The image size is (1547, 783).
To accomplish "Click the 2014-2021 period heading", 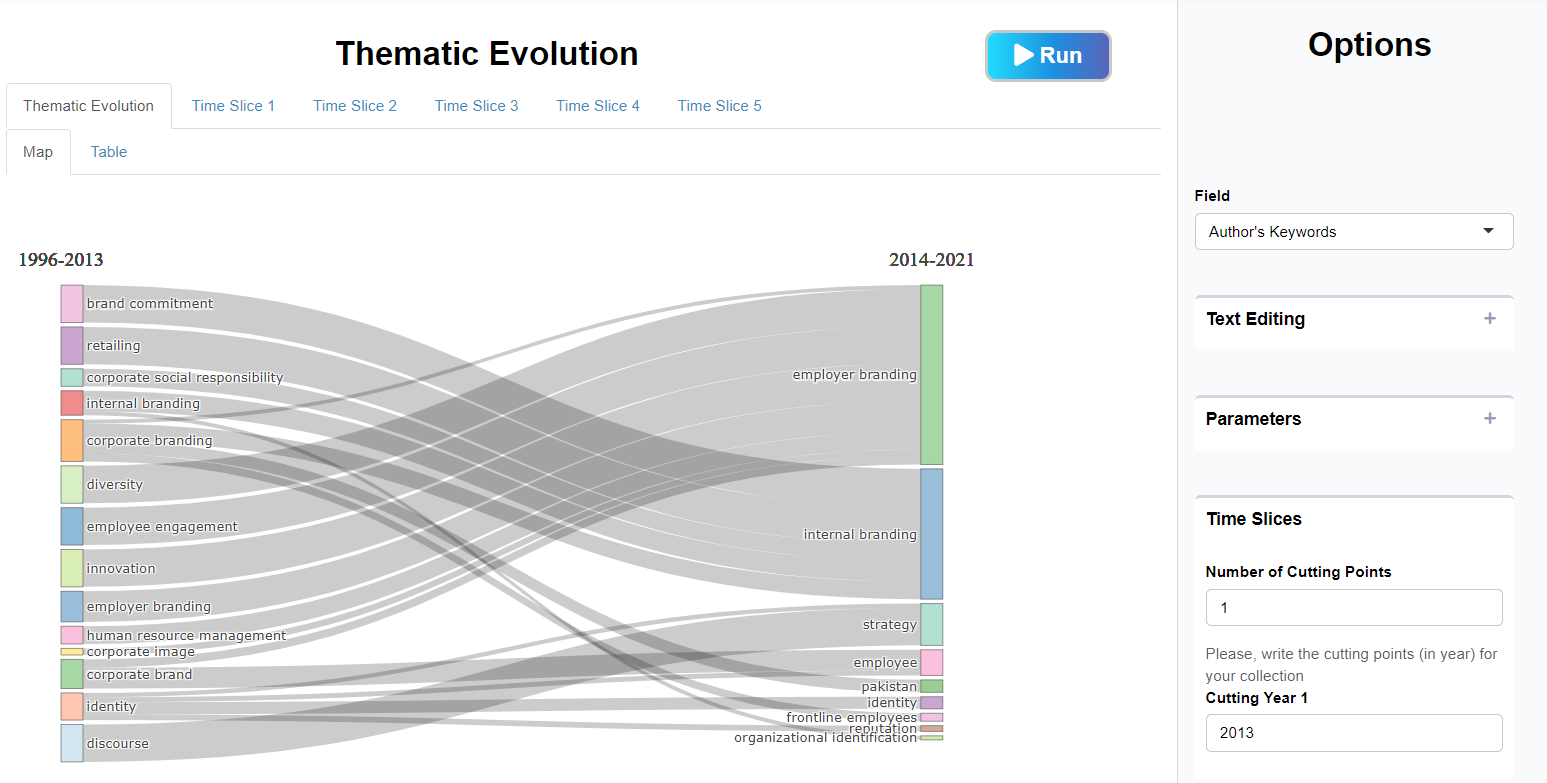I will click(x=931, y=260).
